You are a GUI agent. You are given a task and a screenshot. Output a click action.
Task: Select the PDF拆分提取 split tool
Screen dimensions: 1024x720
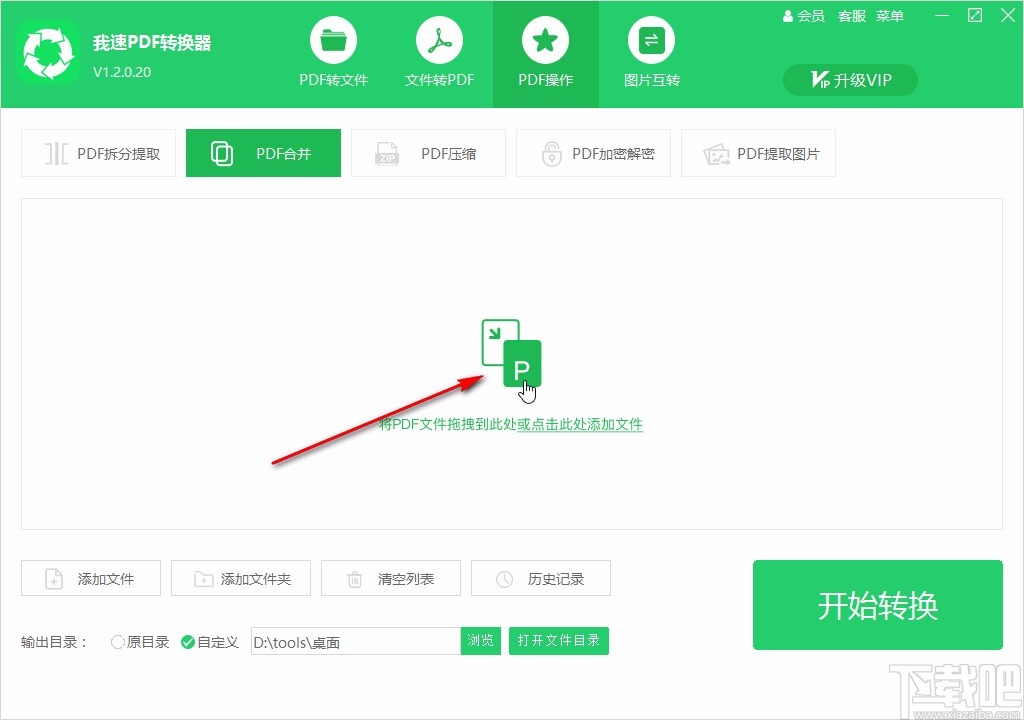pos(98,153)
